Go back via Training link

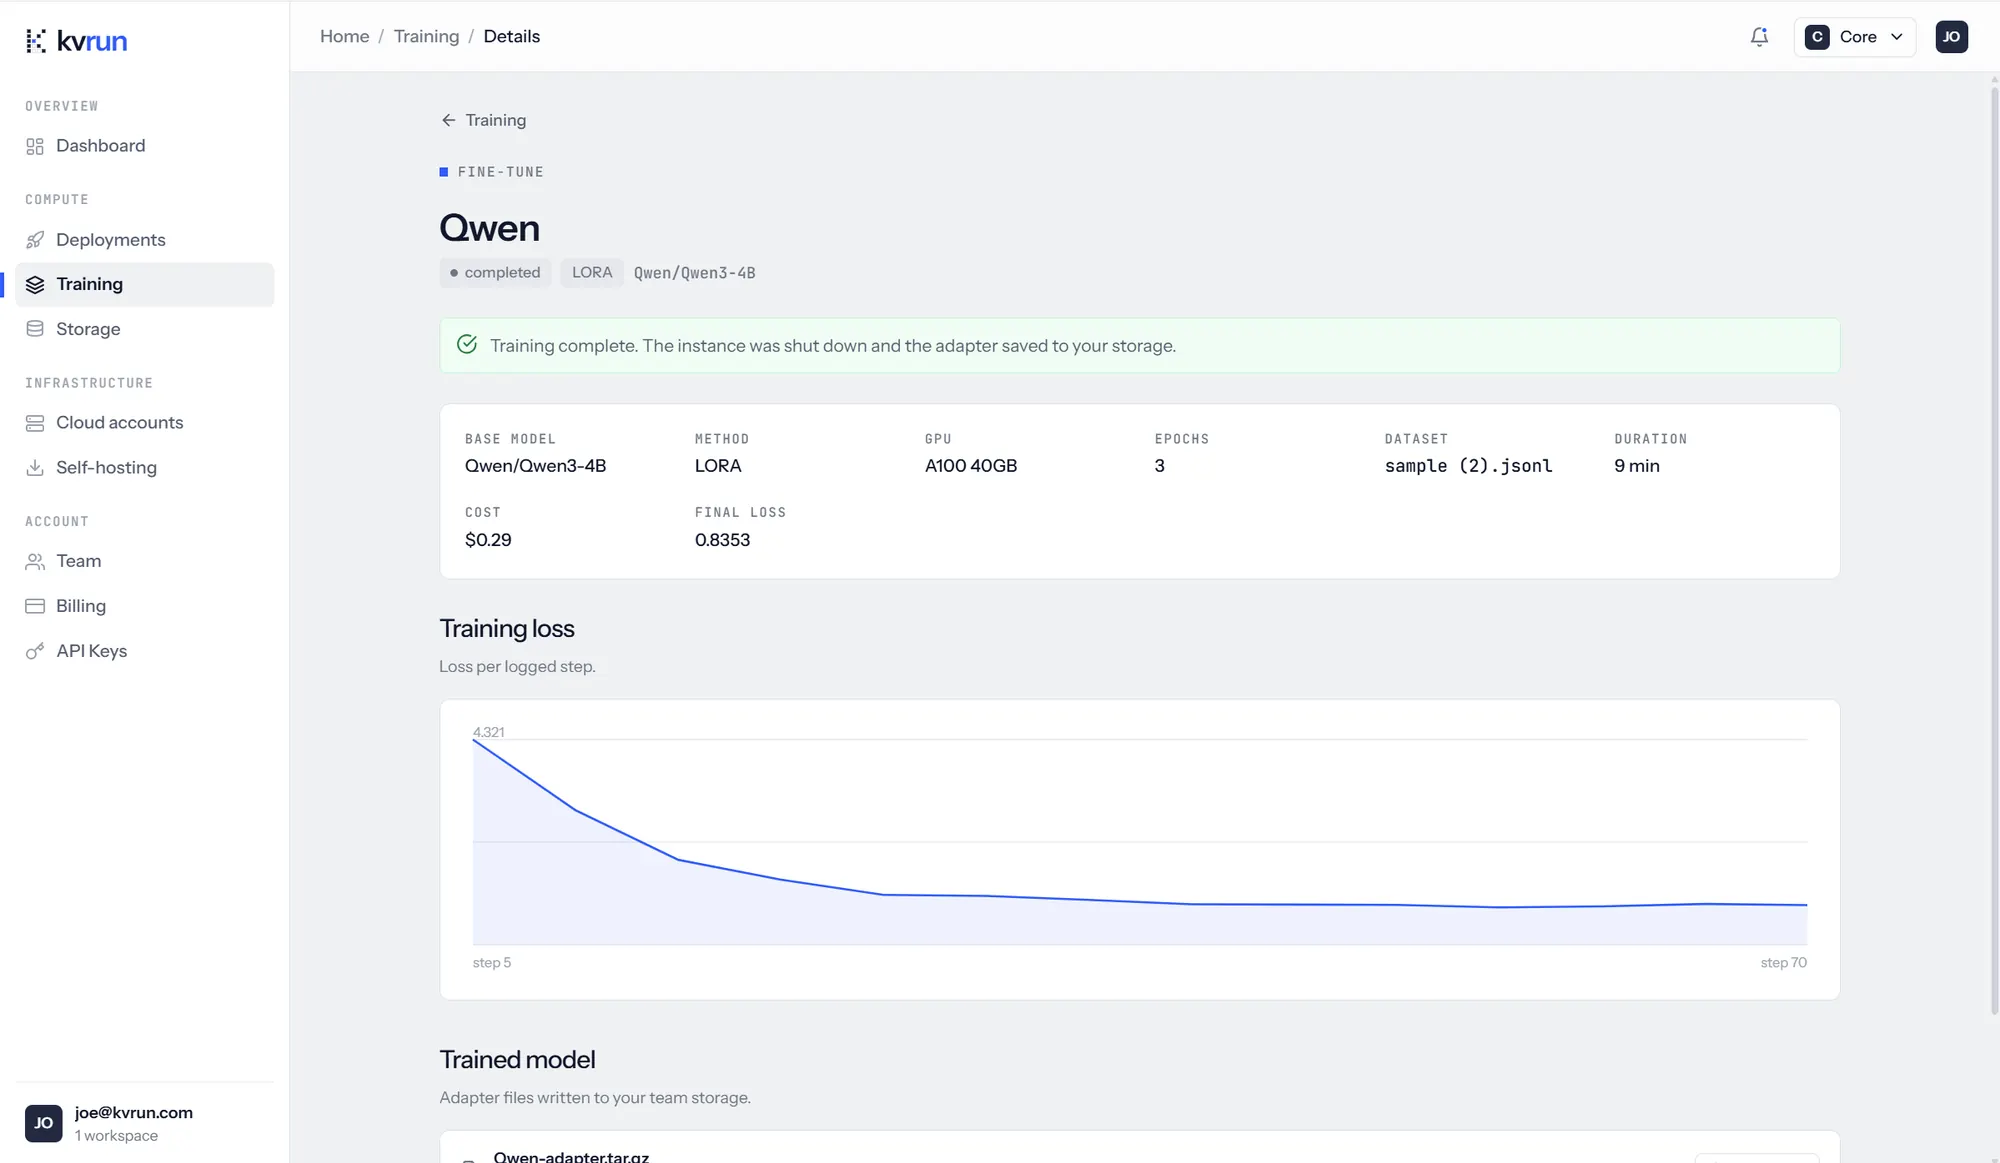pyautogui.click(x=484, y=120)
